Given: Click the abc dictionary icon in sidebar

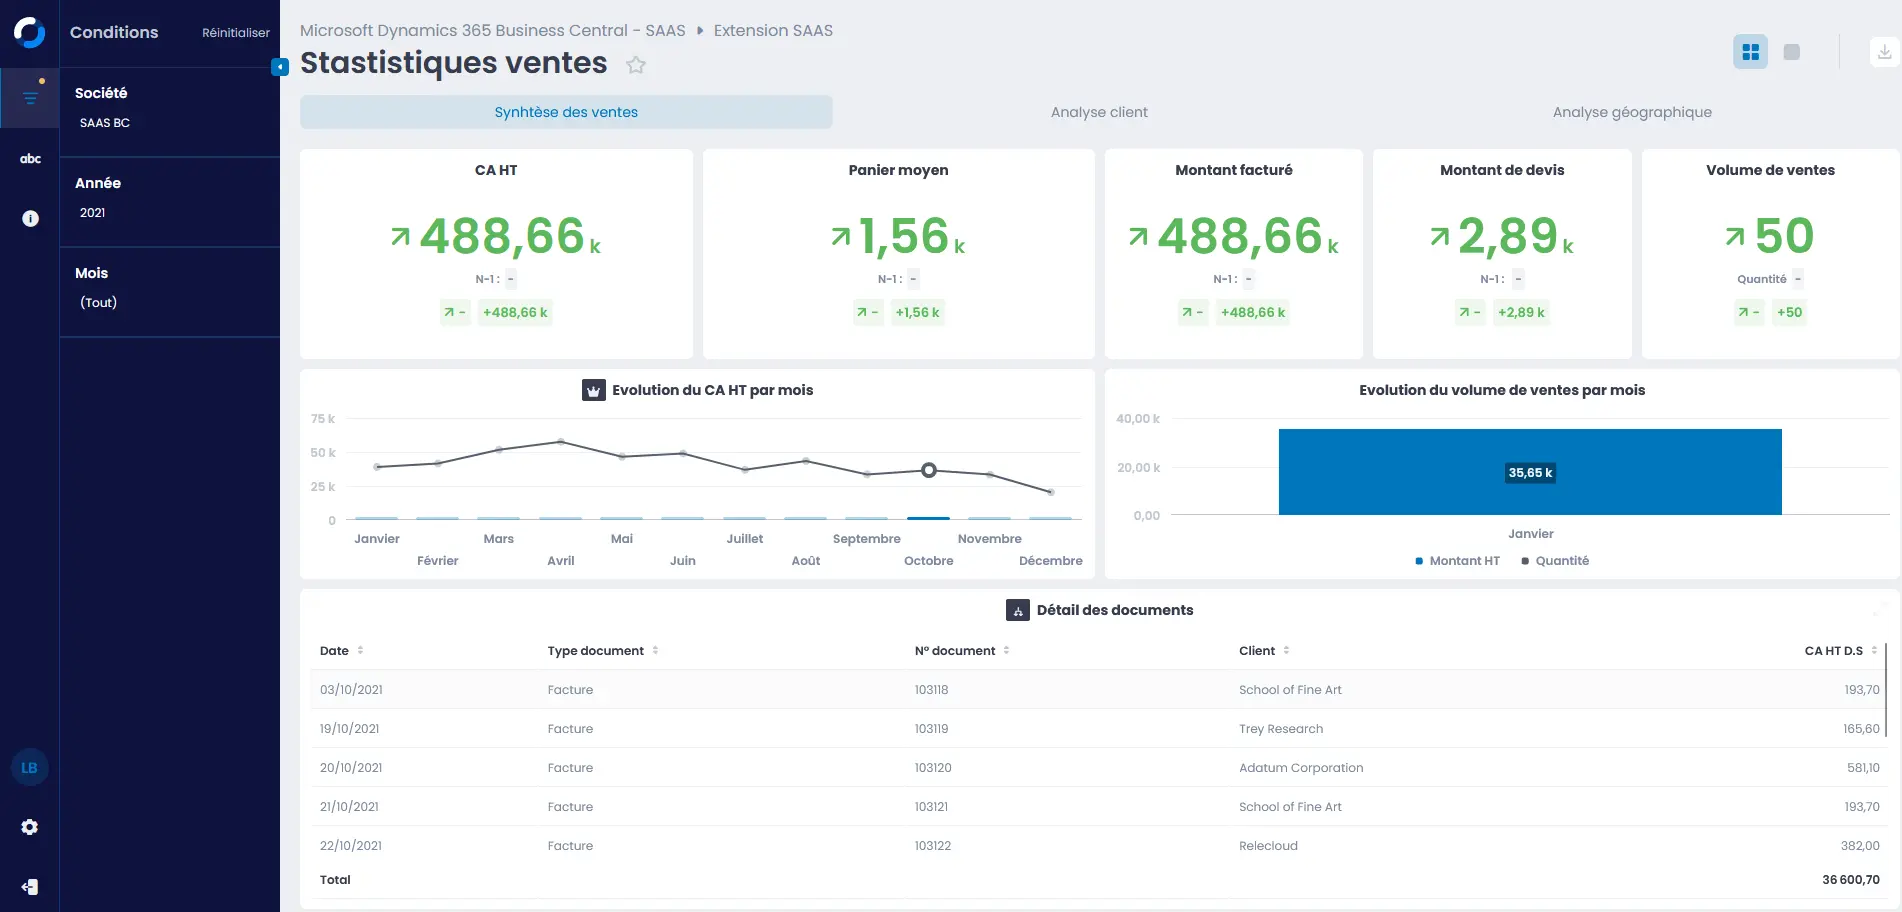Looking at the screenshot, I should 30,159.
